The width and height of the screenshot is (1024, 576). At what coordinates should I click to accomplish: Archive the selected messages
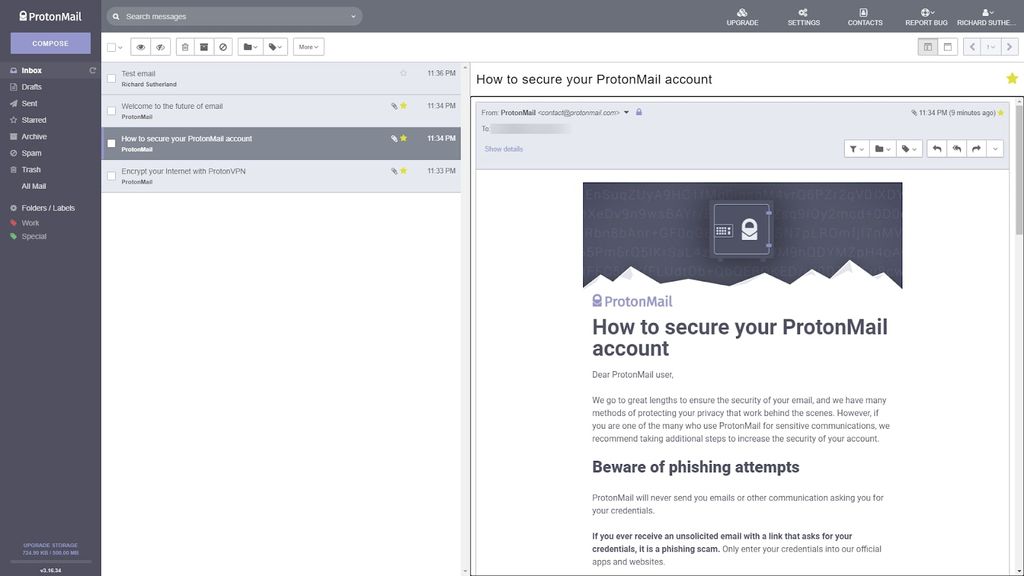[204, 46]
